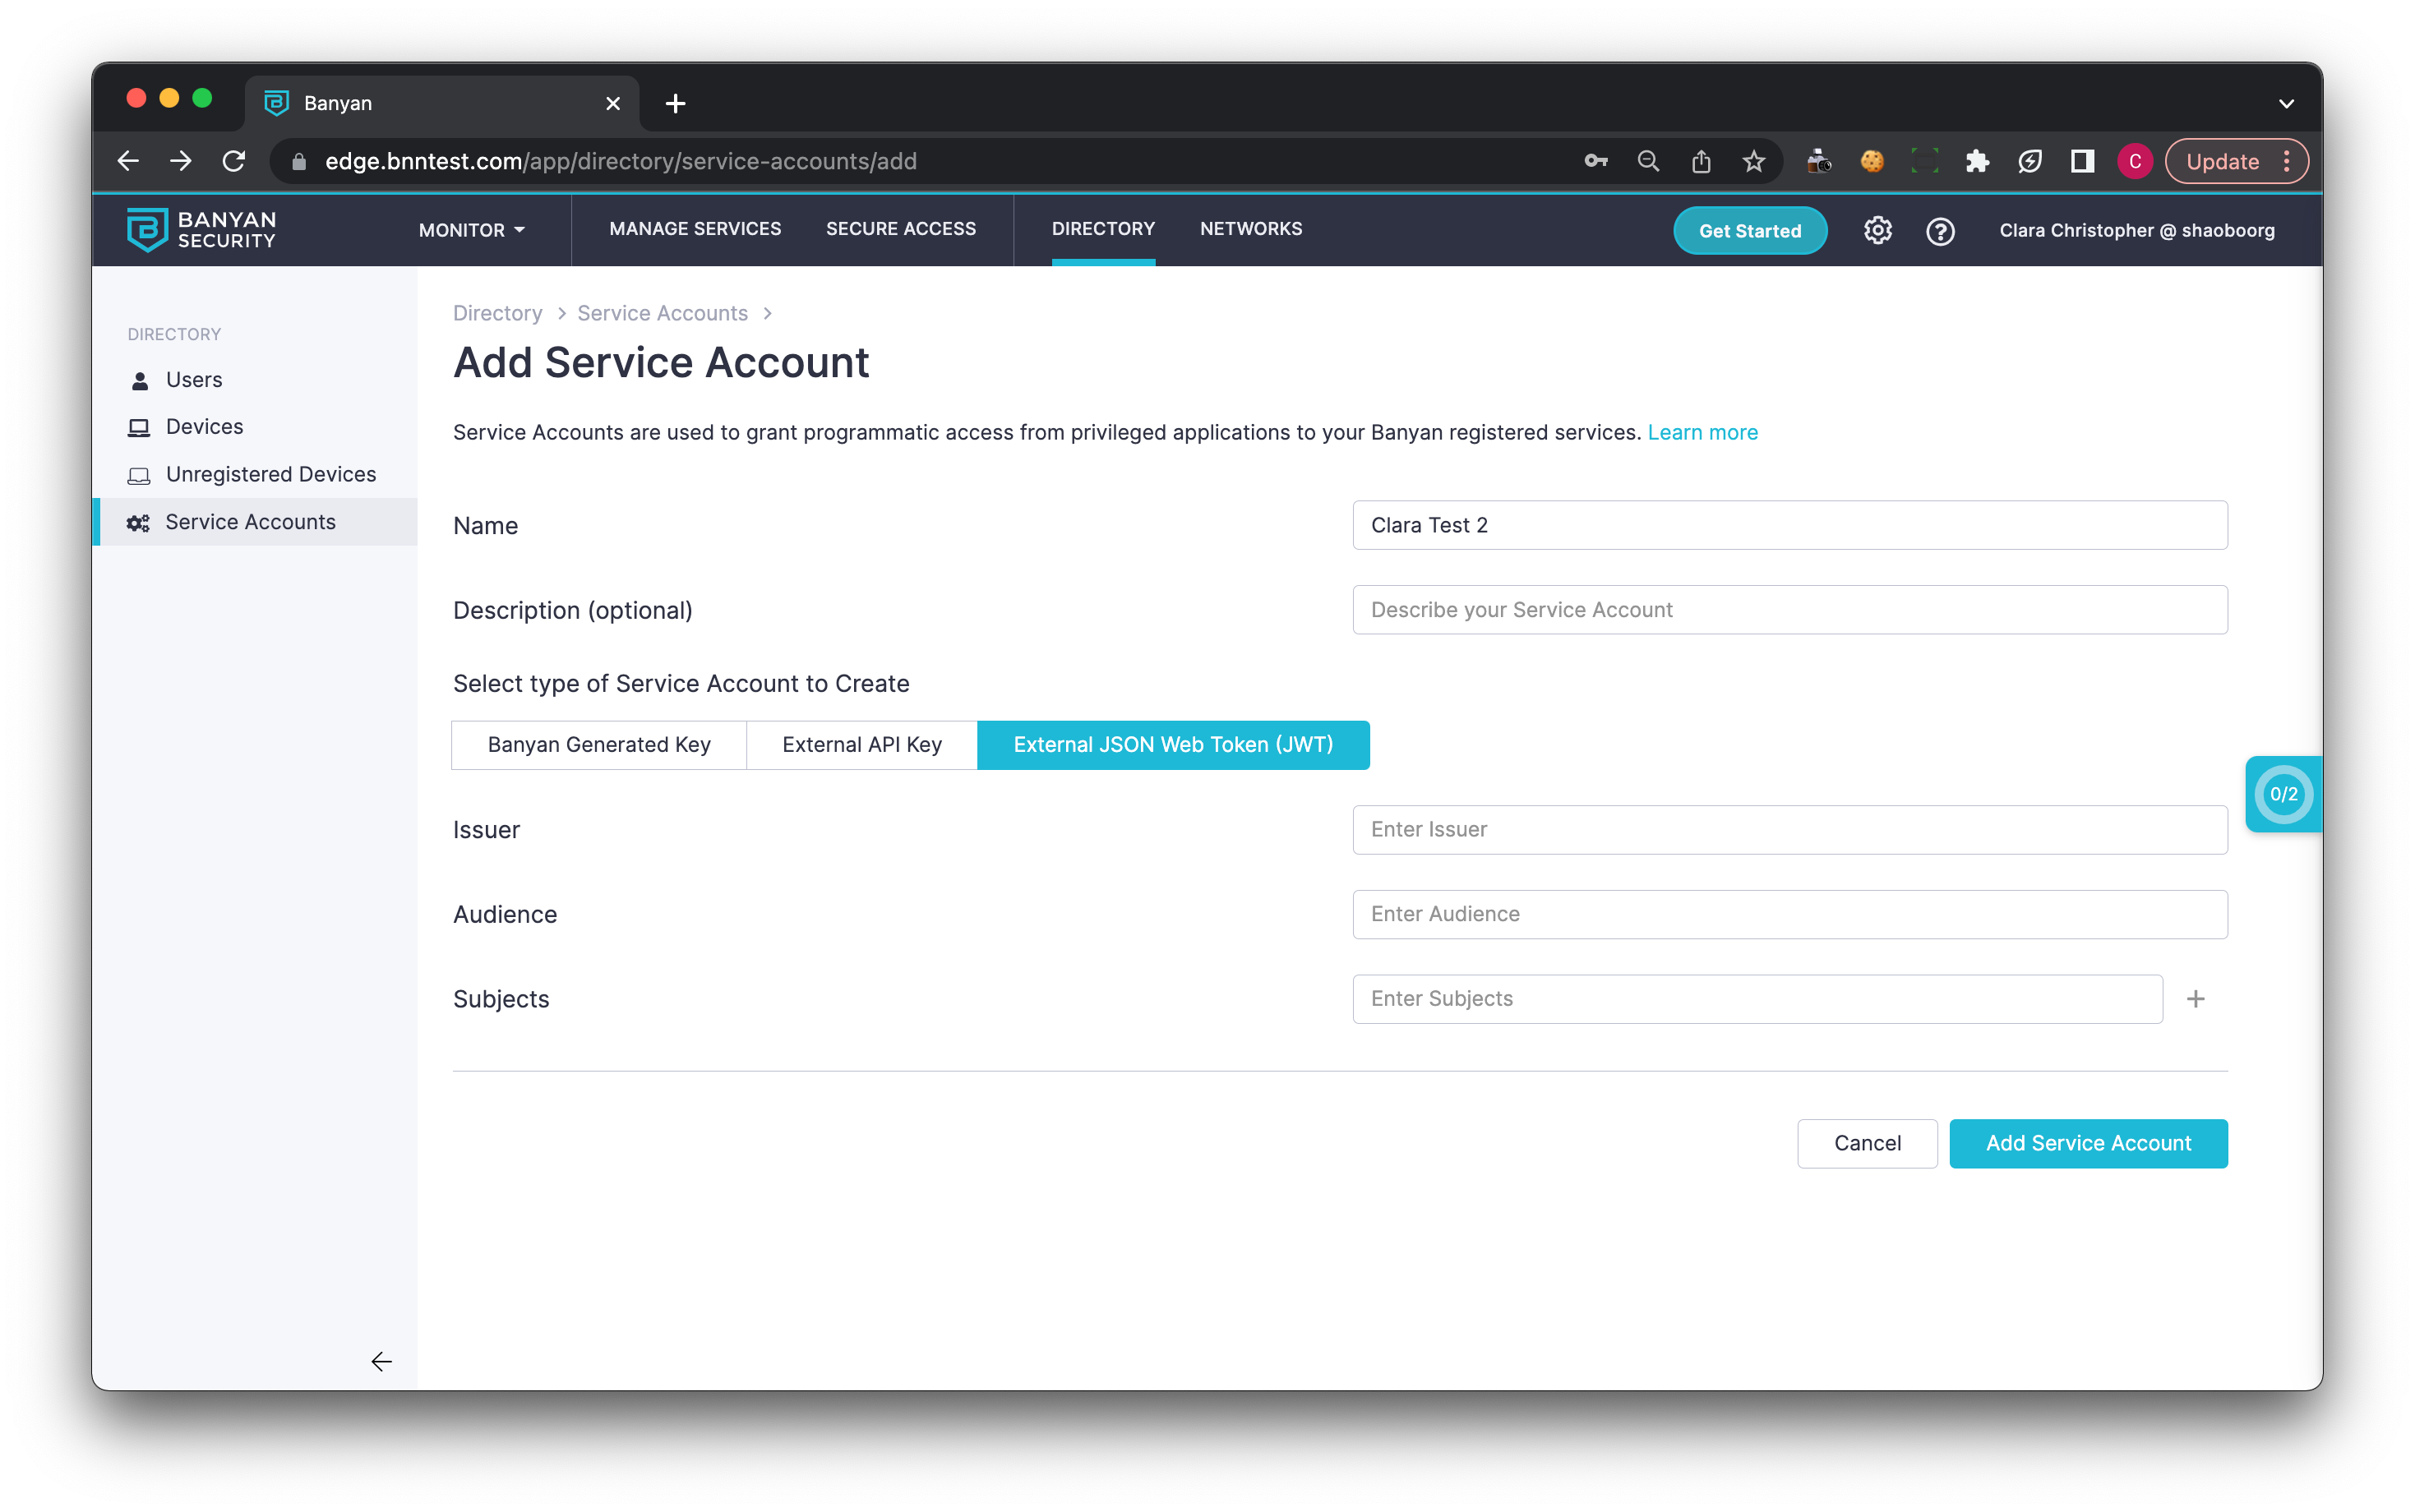Select the Banyan Generated Key type
Image resolution: width=2415 pixels, height=1512 pixels.
pyautogui.click(x=599, y=745)
